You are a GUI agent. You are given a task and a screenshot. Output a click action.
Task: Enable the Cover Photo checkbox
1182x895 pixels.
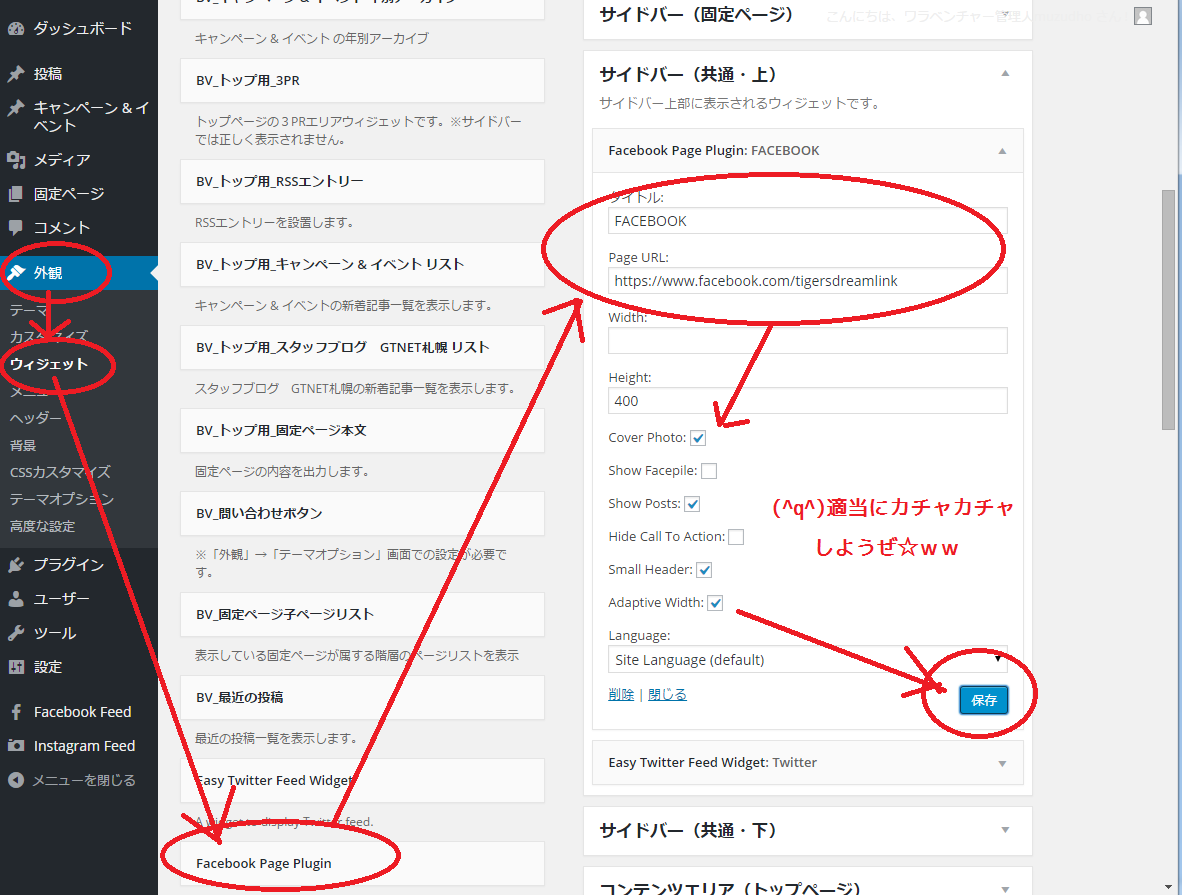(698, 438)
